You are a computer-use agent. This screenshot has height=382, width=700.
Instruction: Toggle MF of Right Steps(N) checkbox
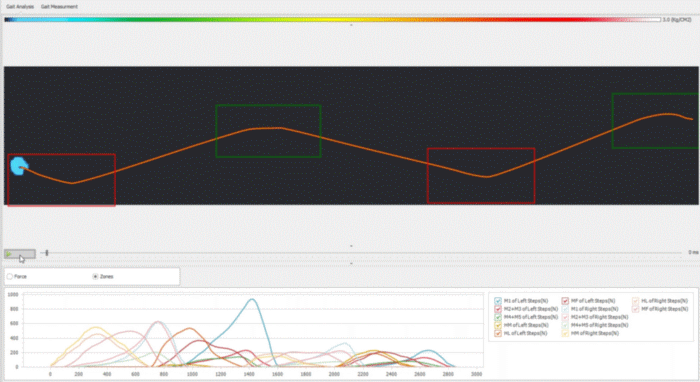[x=636, y=309]
